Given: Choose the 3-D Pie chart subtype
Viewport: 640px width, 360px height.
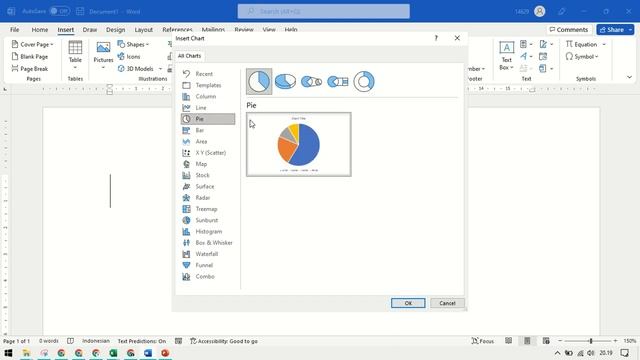Looking at the screenshot, I should [285, 81].
